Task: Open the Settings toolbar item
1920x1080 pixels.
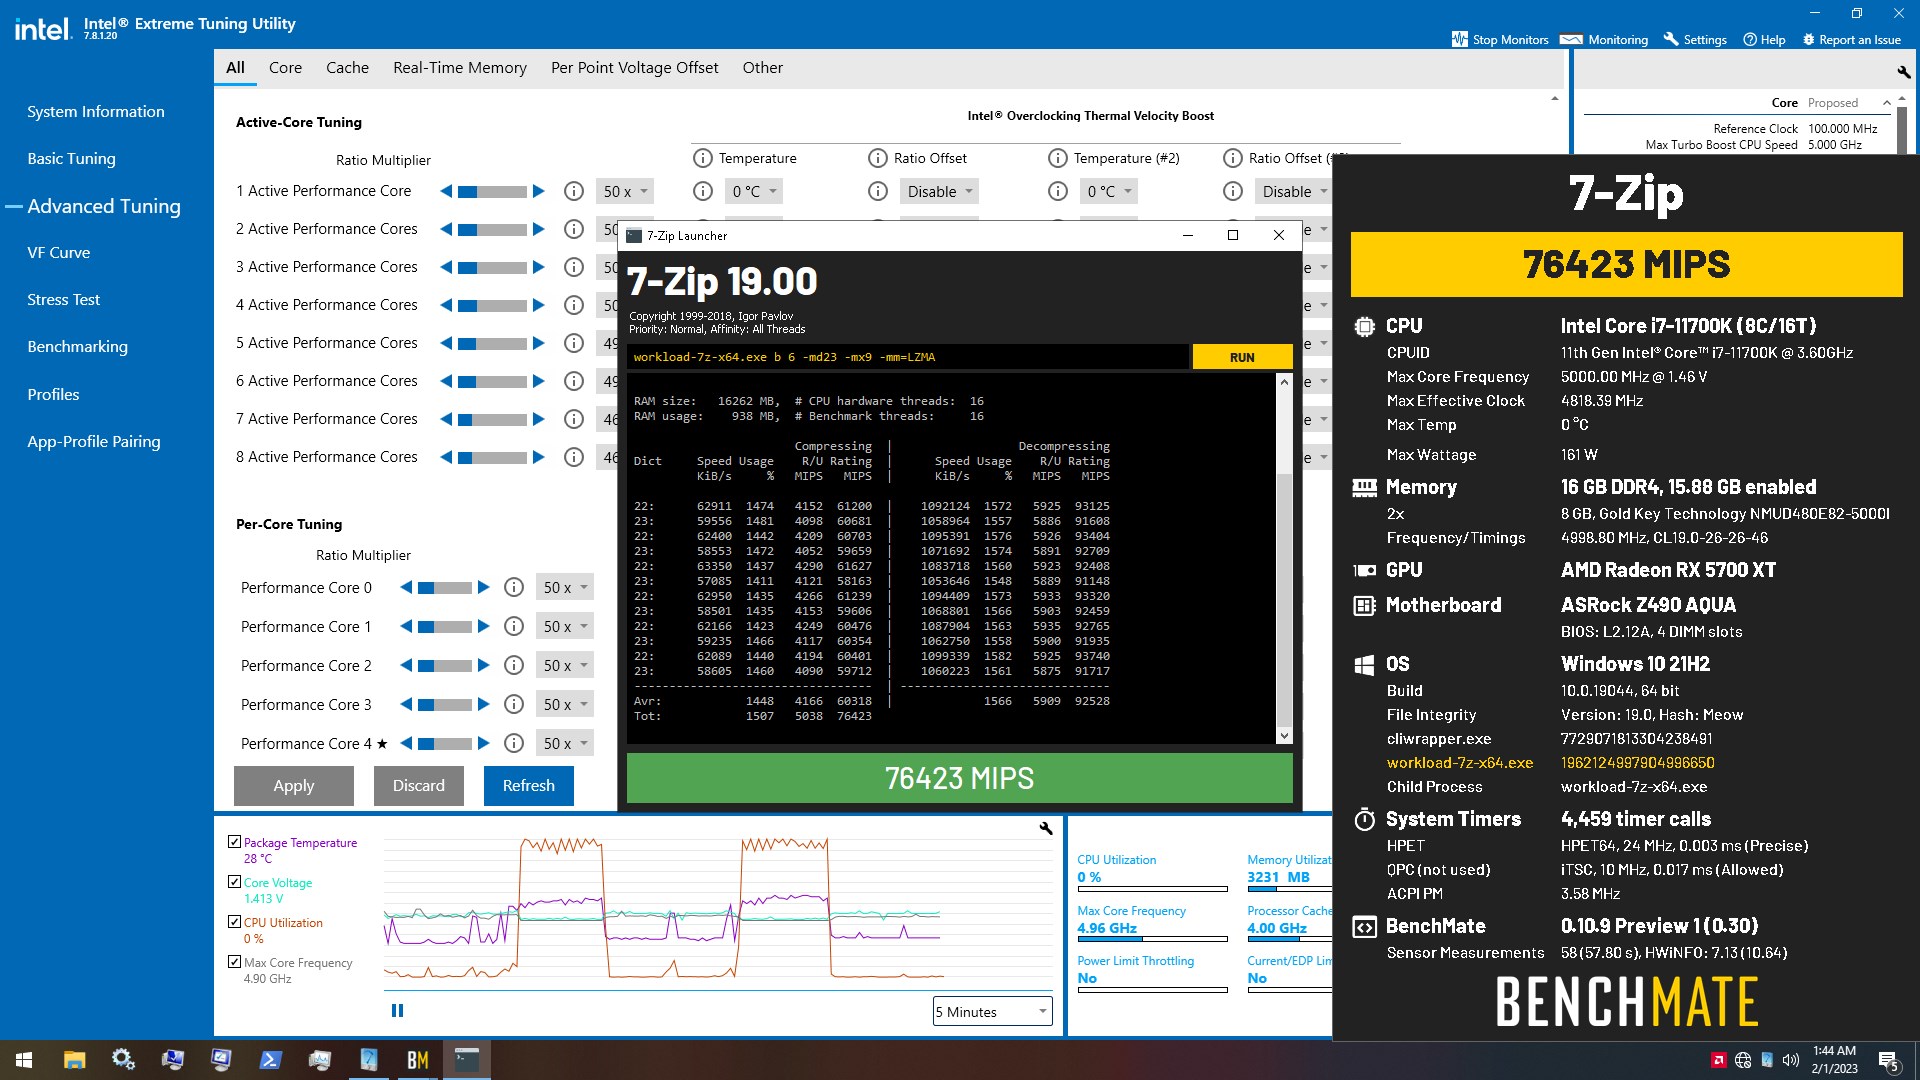Action: [x=1695, y=40]
